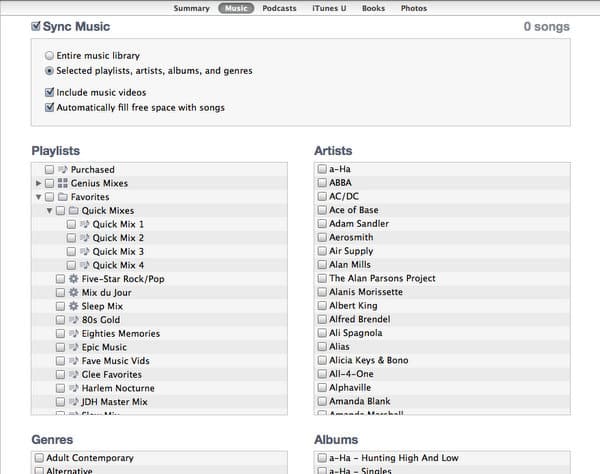Click the Eighties Memories playlist icon
Image resolution: width=600 pixels, height=474 pixels.
pyautogui.click(x=73, y=334)
